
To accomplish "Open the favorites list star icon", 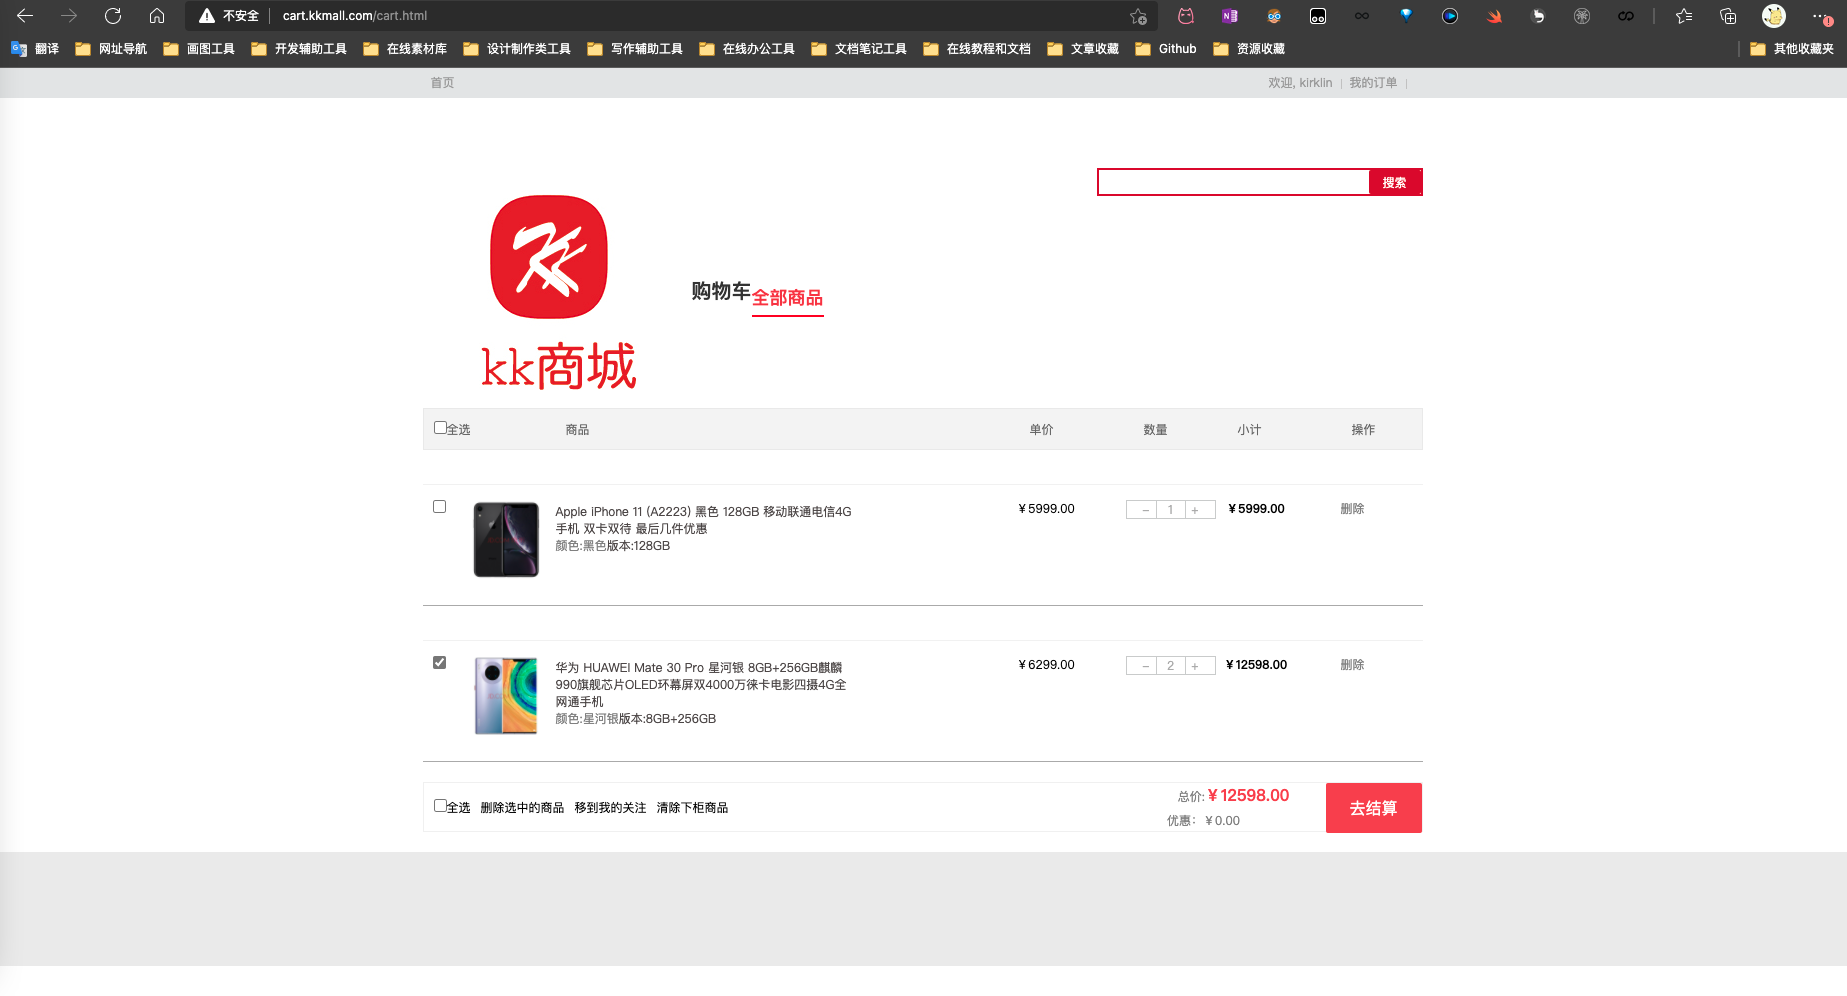I will click(x=1684, y=16).
